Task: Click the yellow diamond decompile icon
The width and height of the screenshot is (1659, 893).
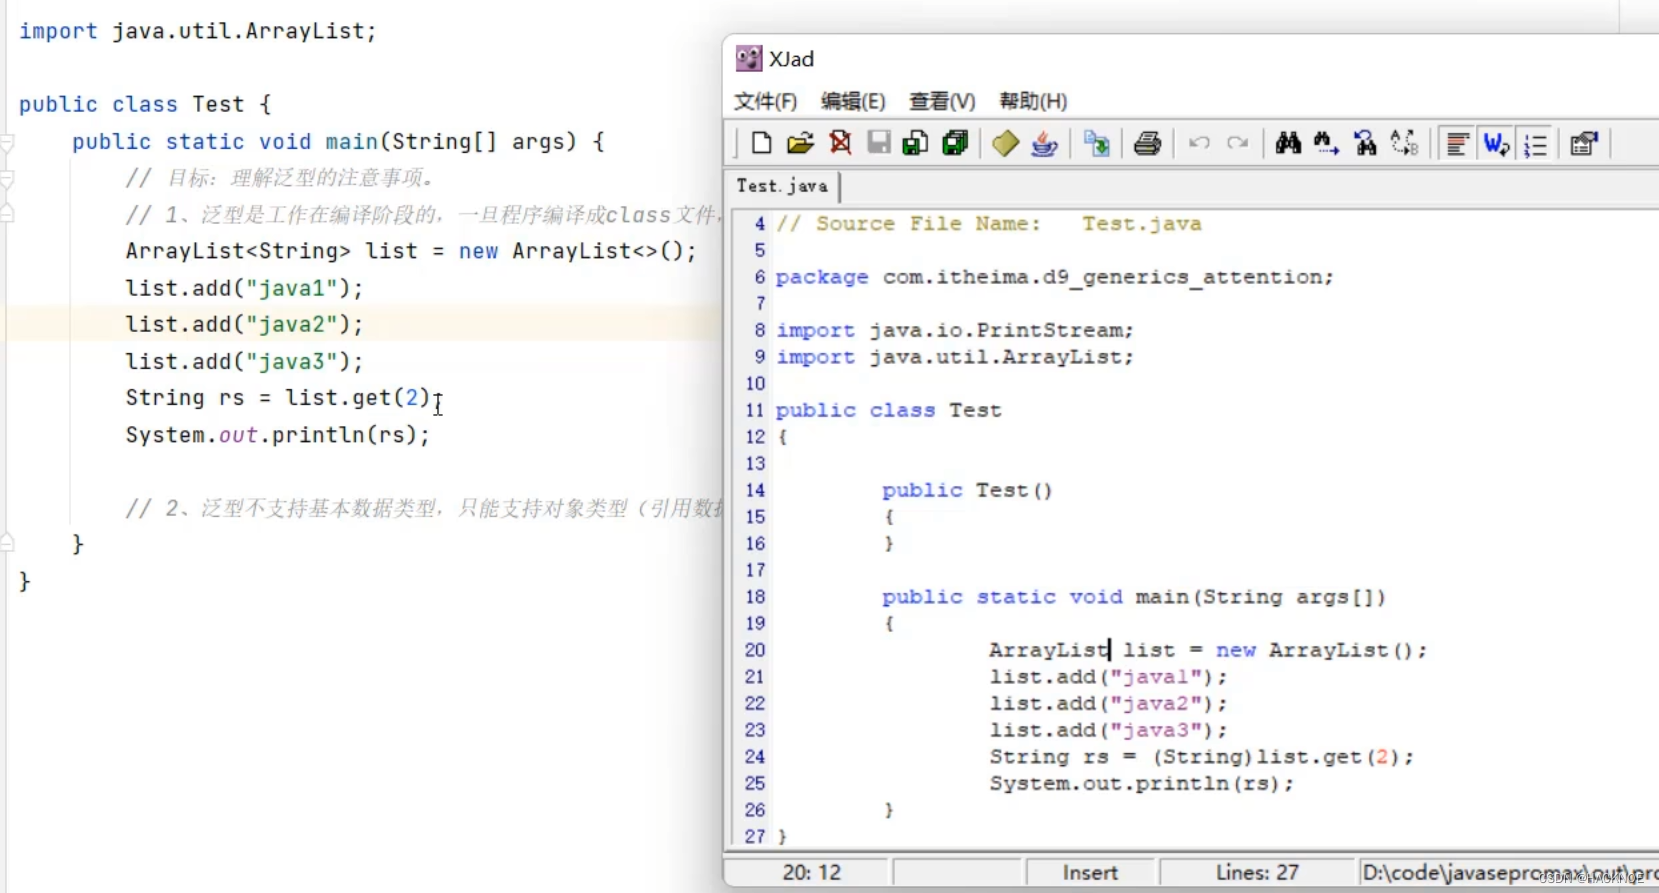Action: pos(1005,143)
